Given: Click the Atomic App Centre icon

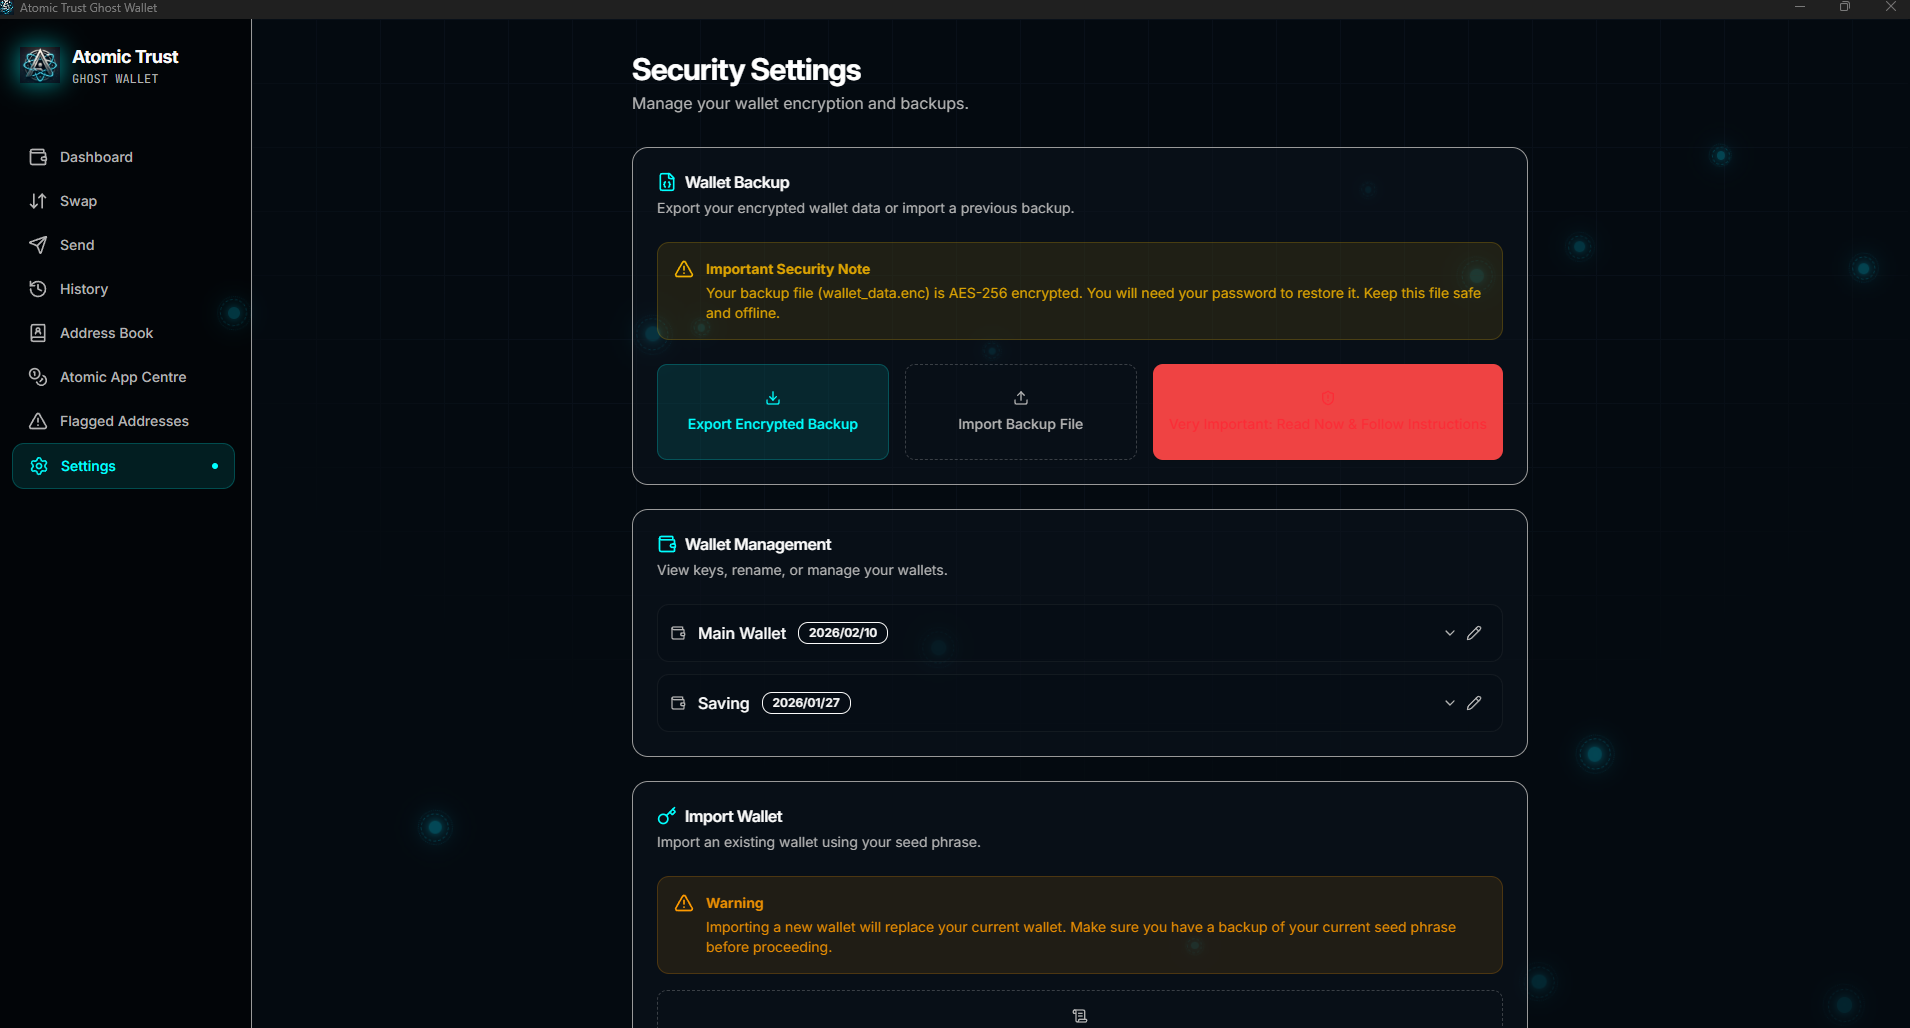Looking at the screenshot, I should tap(38, 377).
